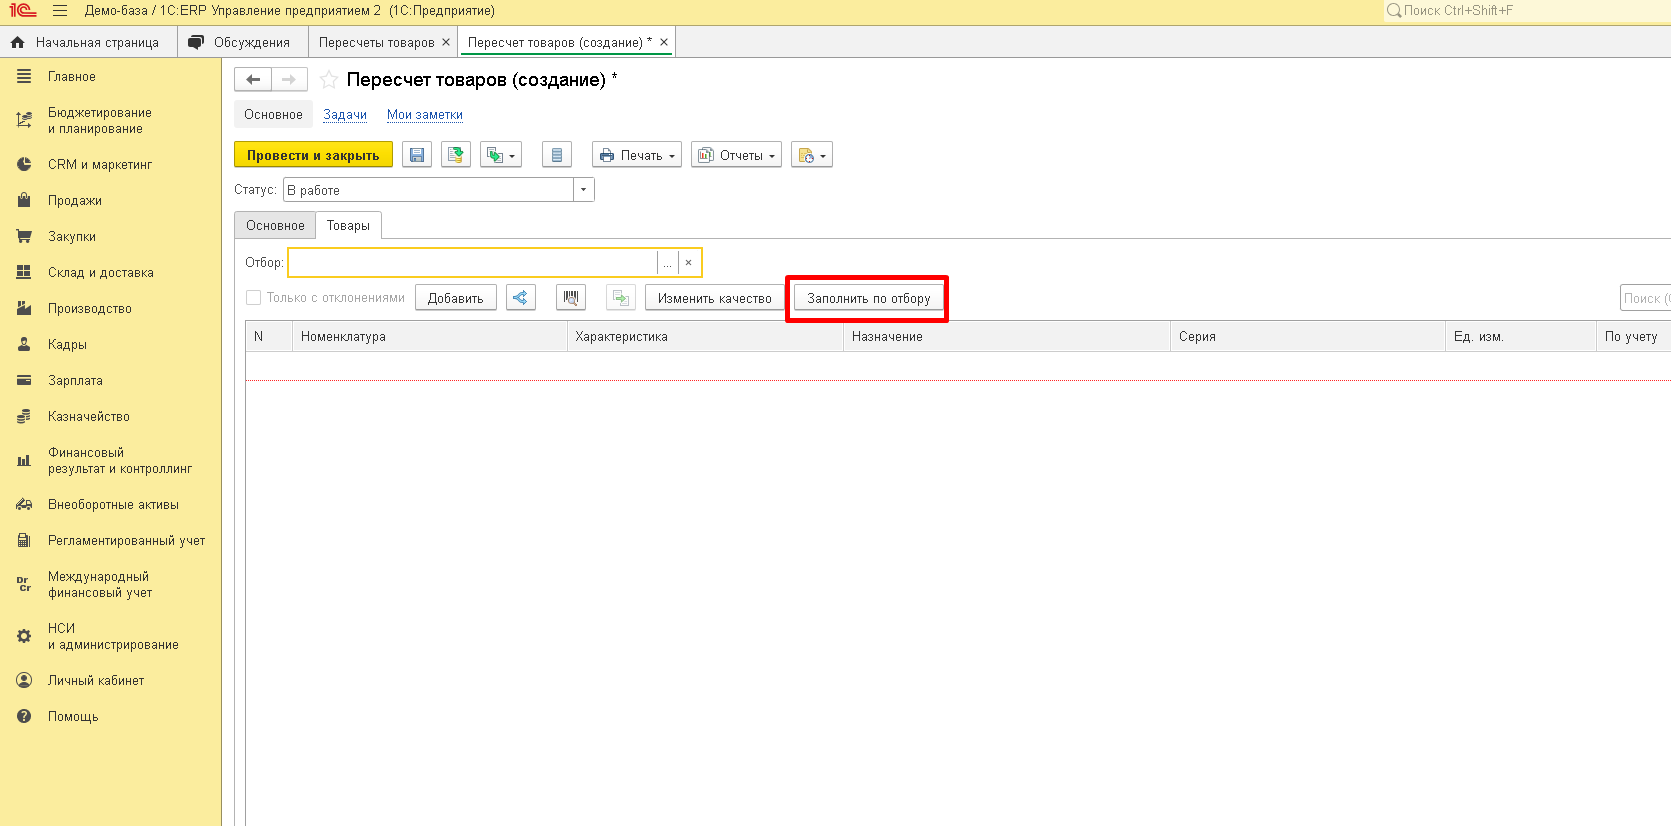
Task: Add document to favorites with star
Action: 329,80
